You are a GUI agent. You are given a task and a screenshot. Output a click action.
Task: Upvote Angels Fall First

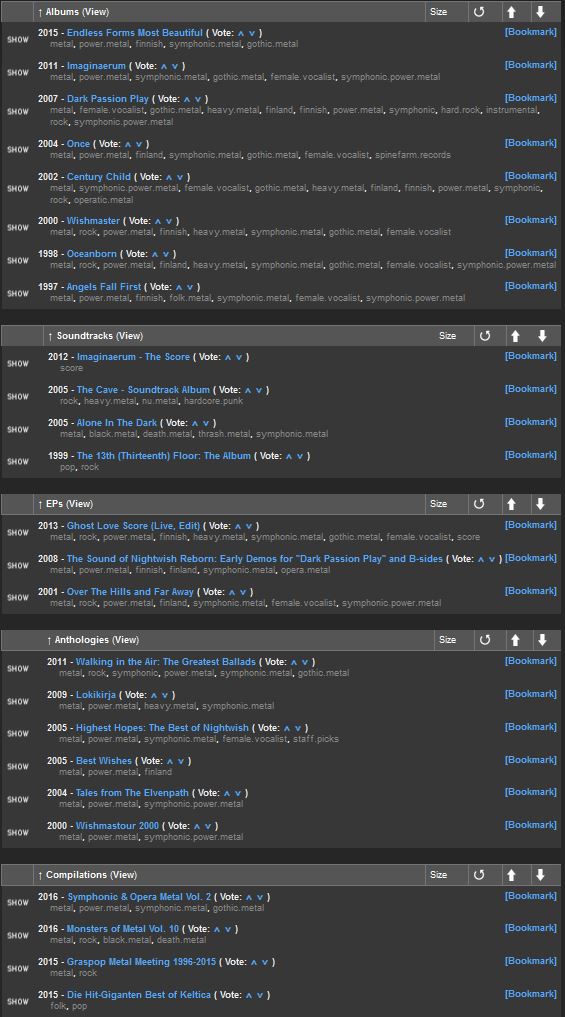point(179,287)
